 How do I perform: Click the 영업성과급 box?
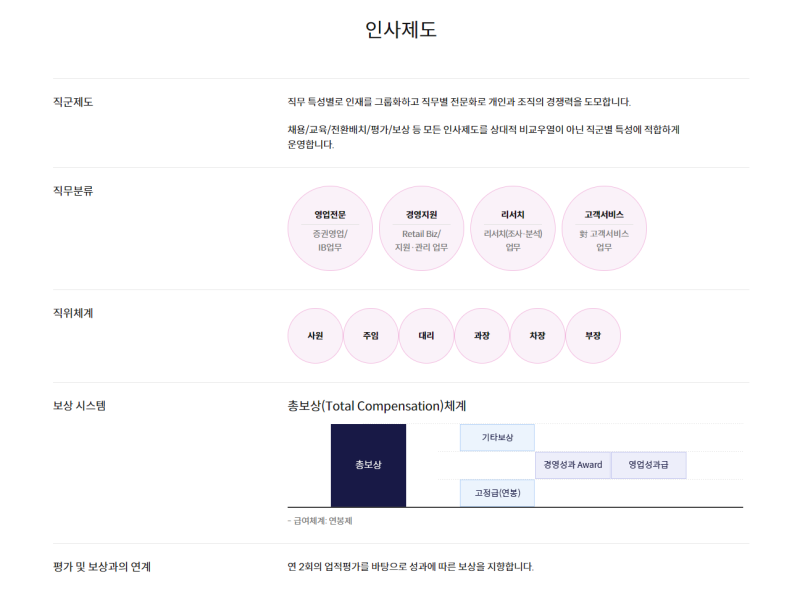pos(648,465)
